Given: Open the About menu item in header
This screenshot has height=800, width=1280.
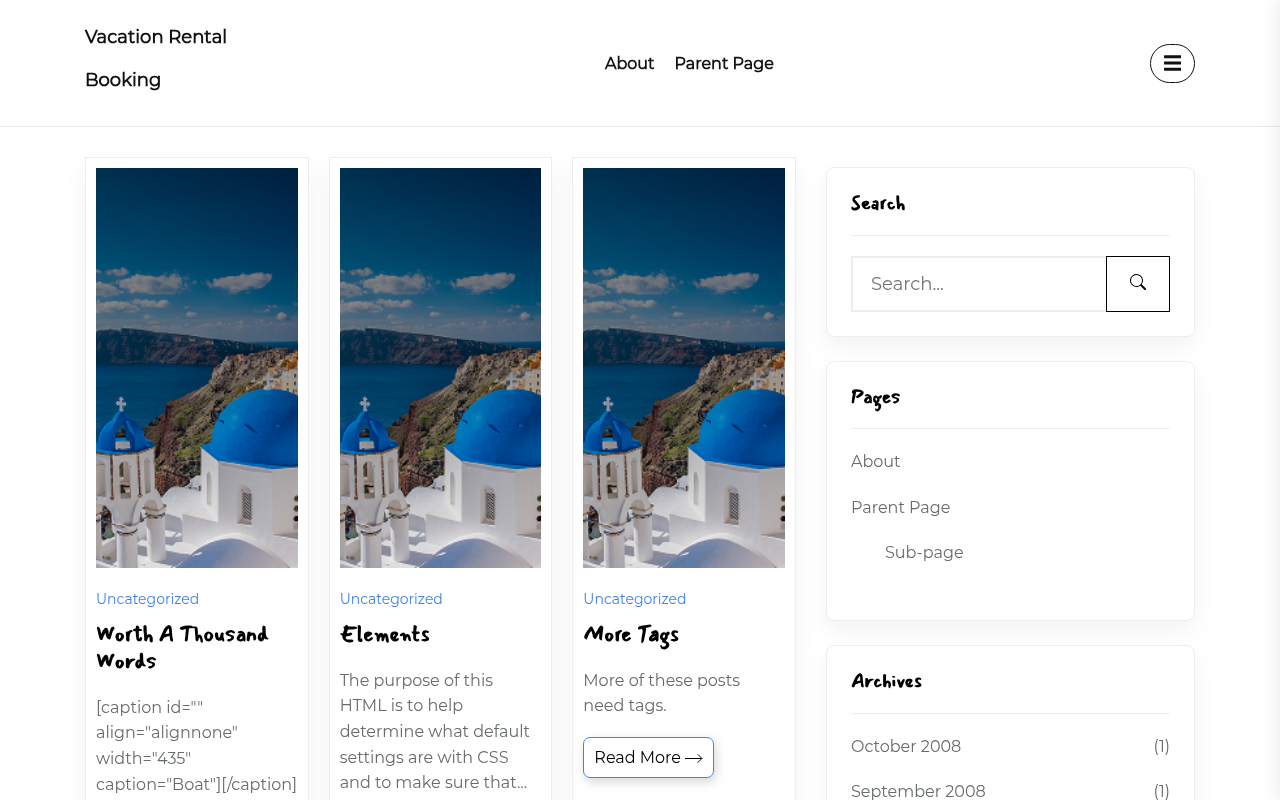Looking at the screenshot, I should tap(629, 63).
